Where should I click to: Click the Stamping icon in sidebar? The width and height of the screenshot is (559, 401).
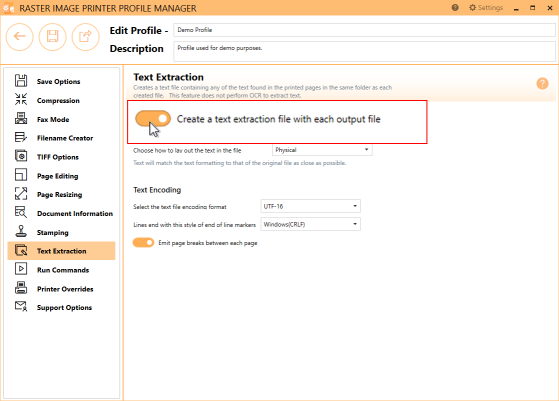(x=21, y=231)
